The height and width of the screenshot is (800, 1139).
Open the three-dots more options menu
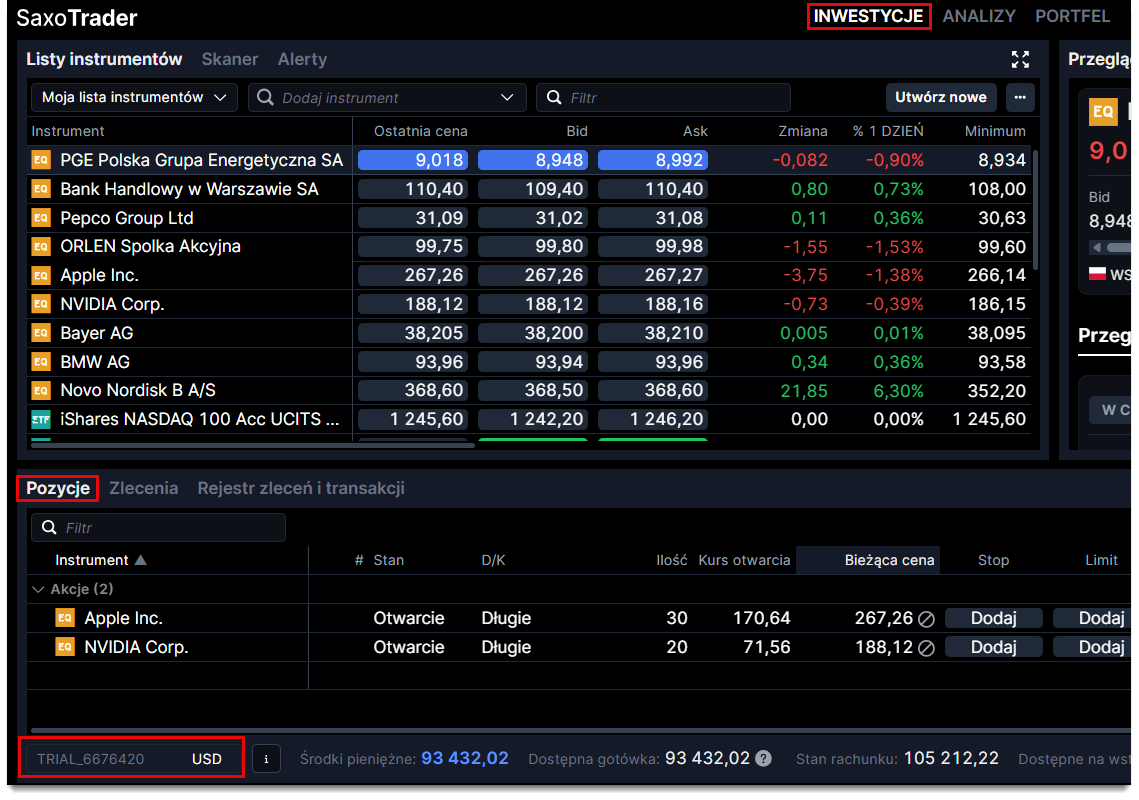(x=1020, y=97)
